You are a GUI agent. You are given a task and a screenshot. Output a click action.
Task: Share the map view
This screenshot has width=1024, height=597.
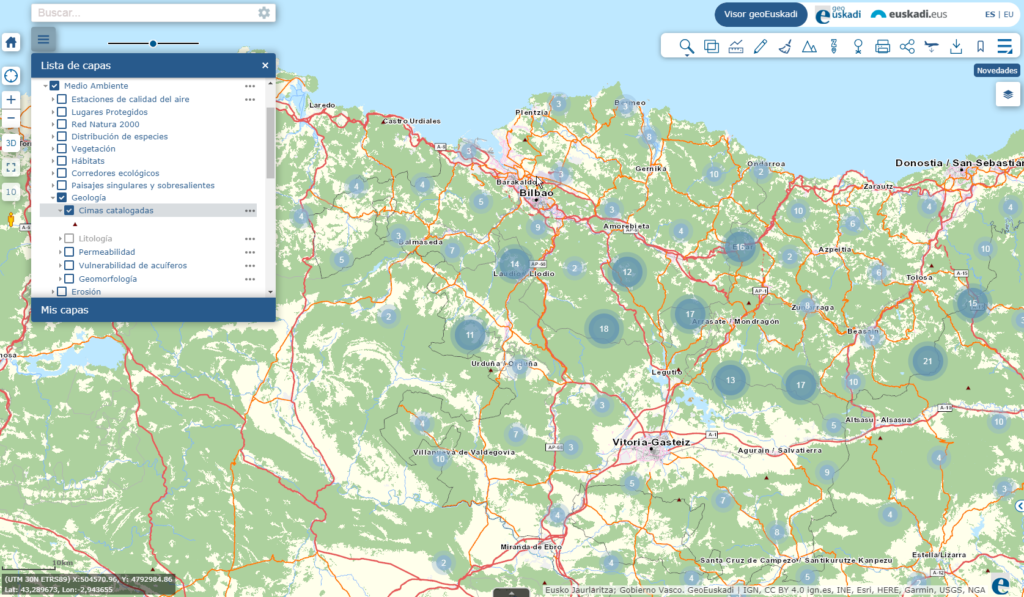pos(907,46)
